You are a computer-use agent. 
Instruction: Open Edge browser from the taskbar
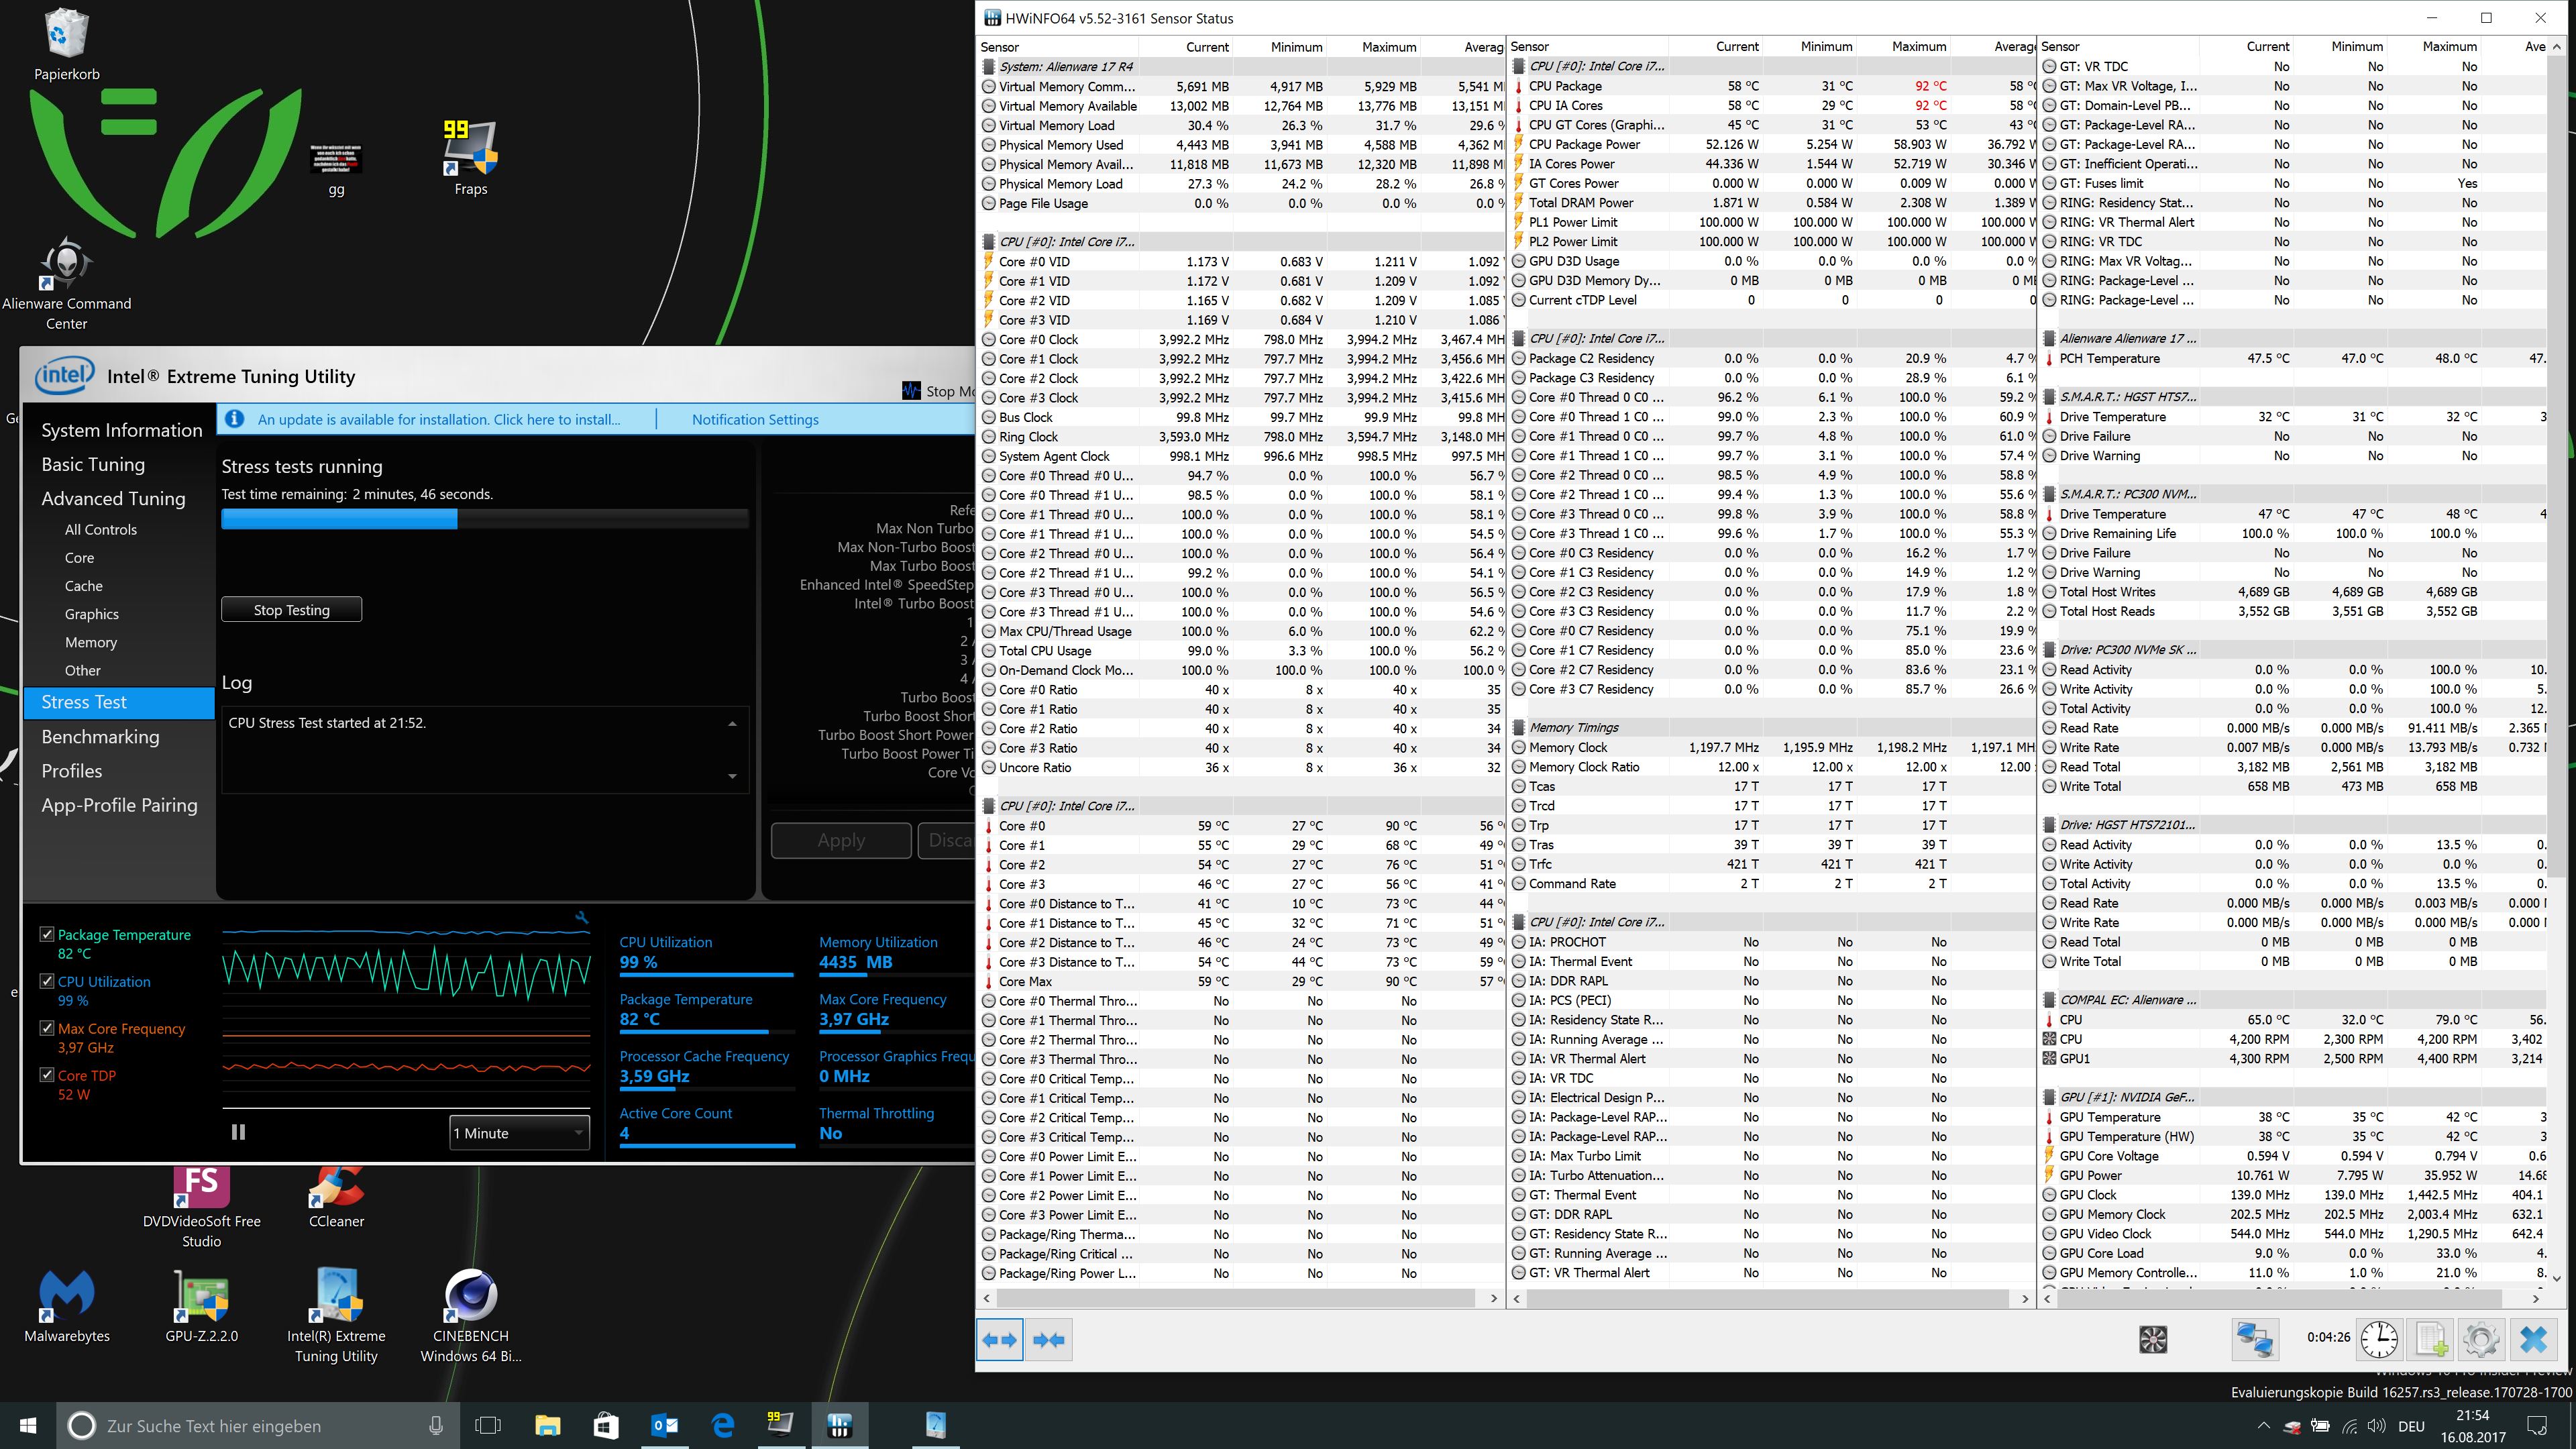coord(722,1425)
